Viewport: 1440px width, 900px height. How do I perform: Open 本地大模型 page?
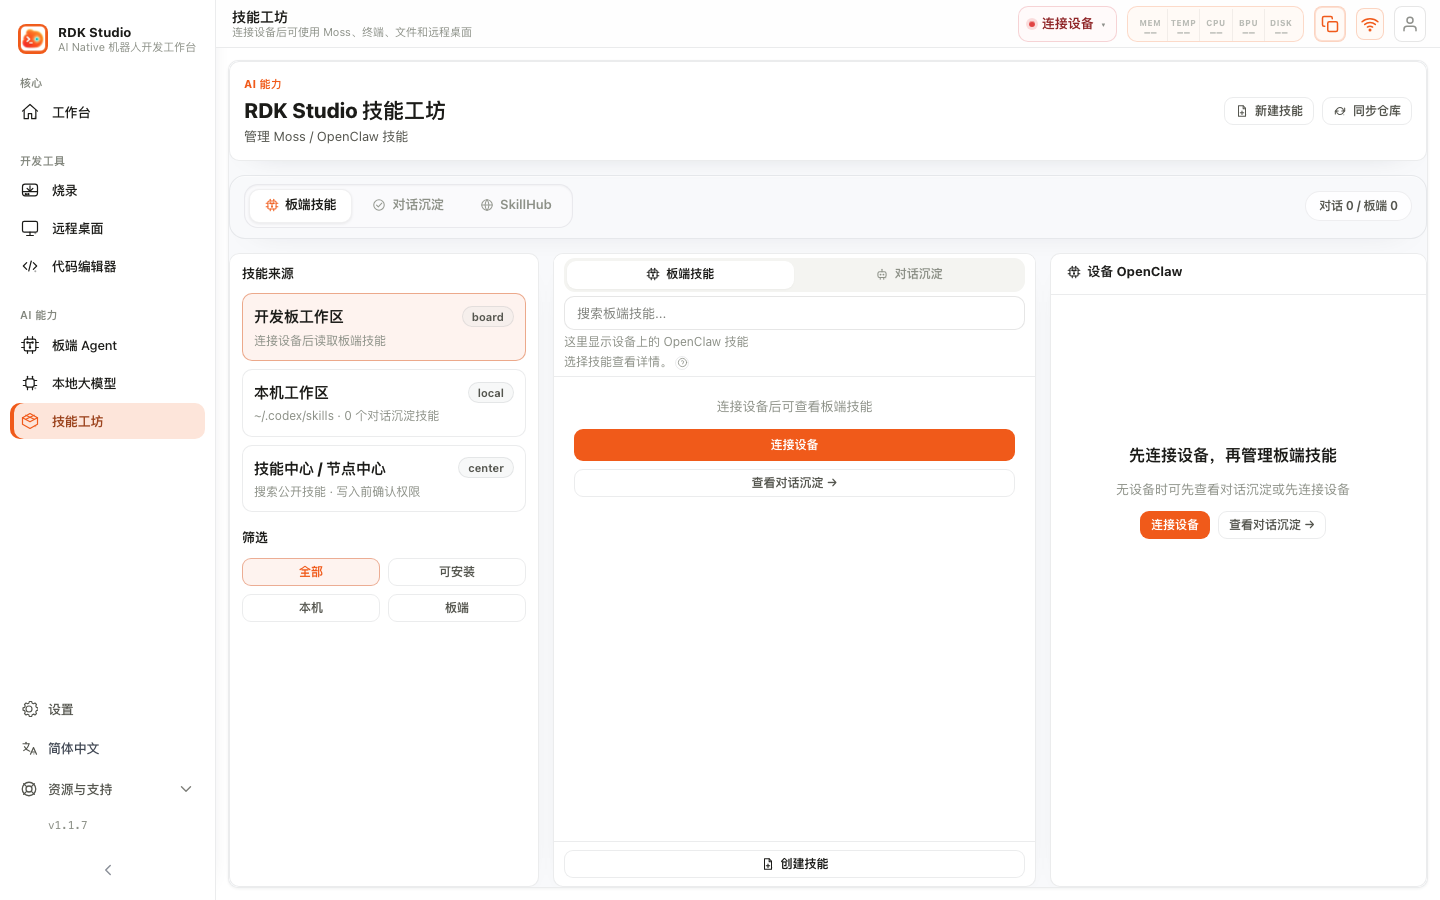[107, 383]
